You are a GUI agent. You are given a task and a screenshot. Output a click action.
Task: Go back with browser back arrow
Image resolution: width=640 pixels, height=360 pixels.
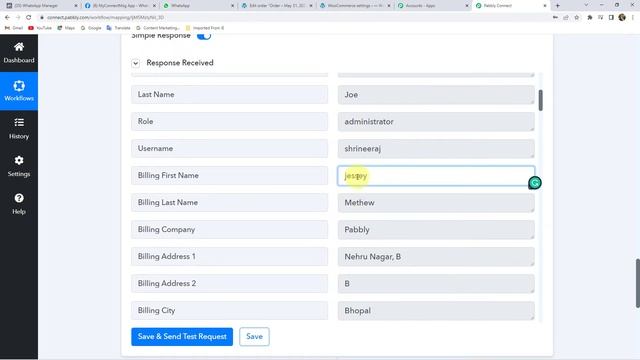tap(7, 18)
